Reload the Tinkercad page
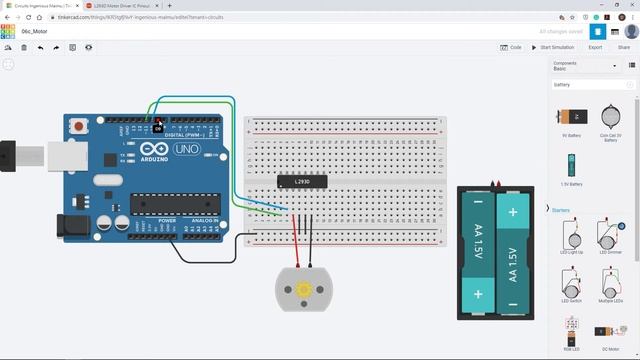The height and width of the screenshot is (360, 640). (x=29, y=18)
